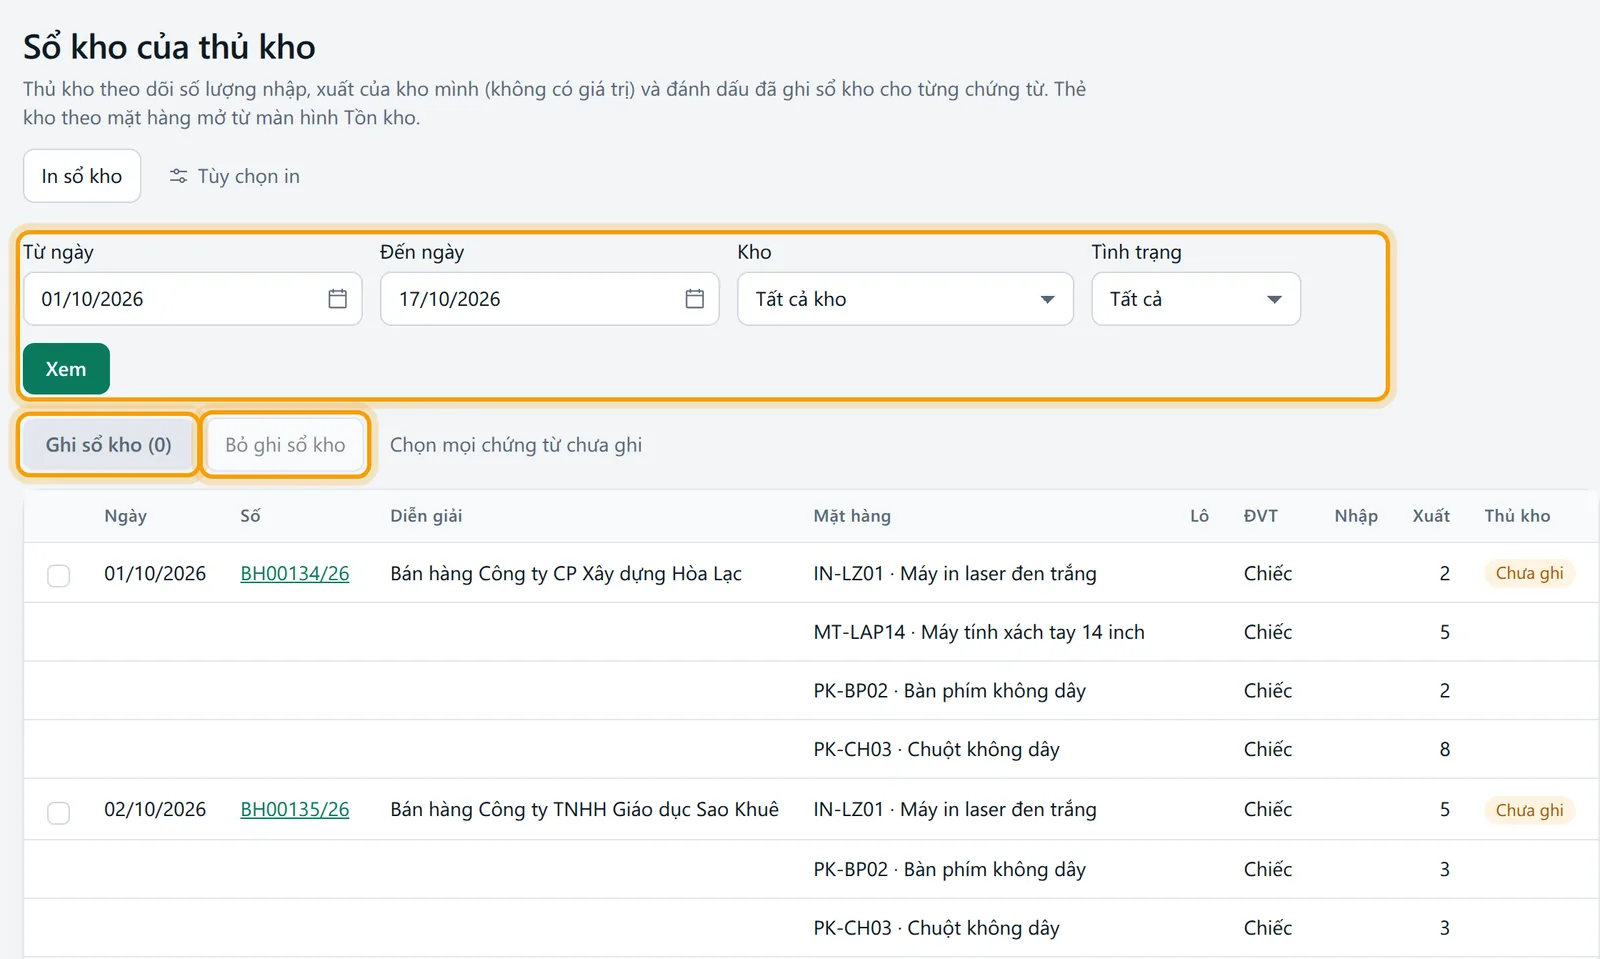Expand the Tình trạng Tất cả dropdown
This screenshot has height=959, width=1600.
point(1196,299)
